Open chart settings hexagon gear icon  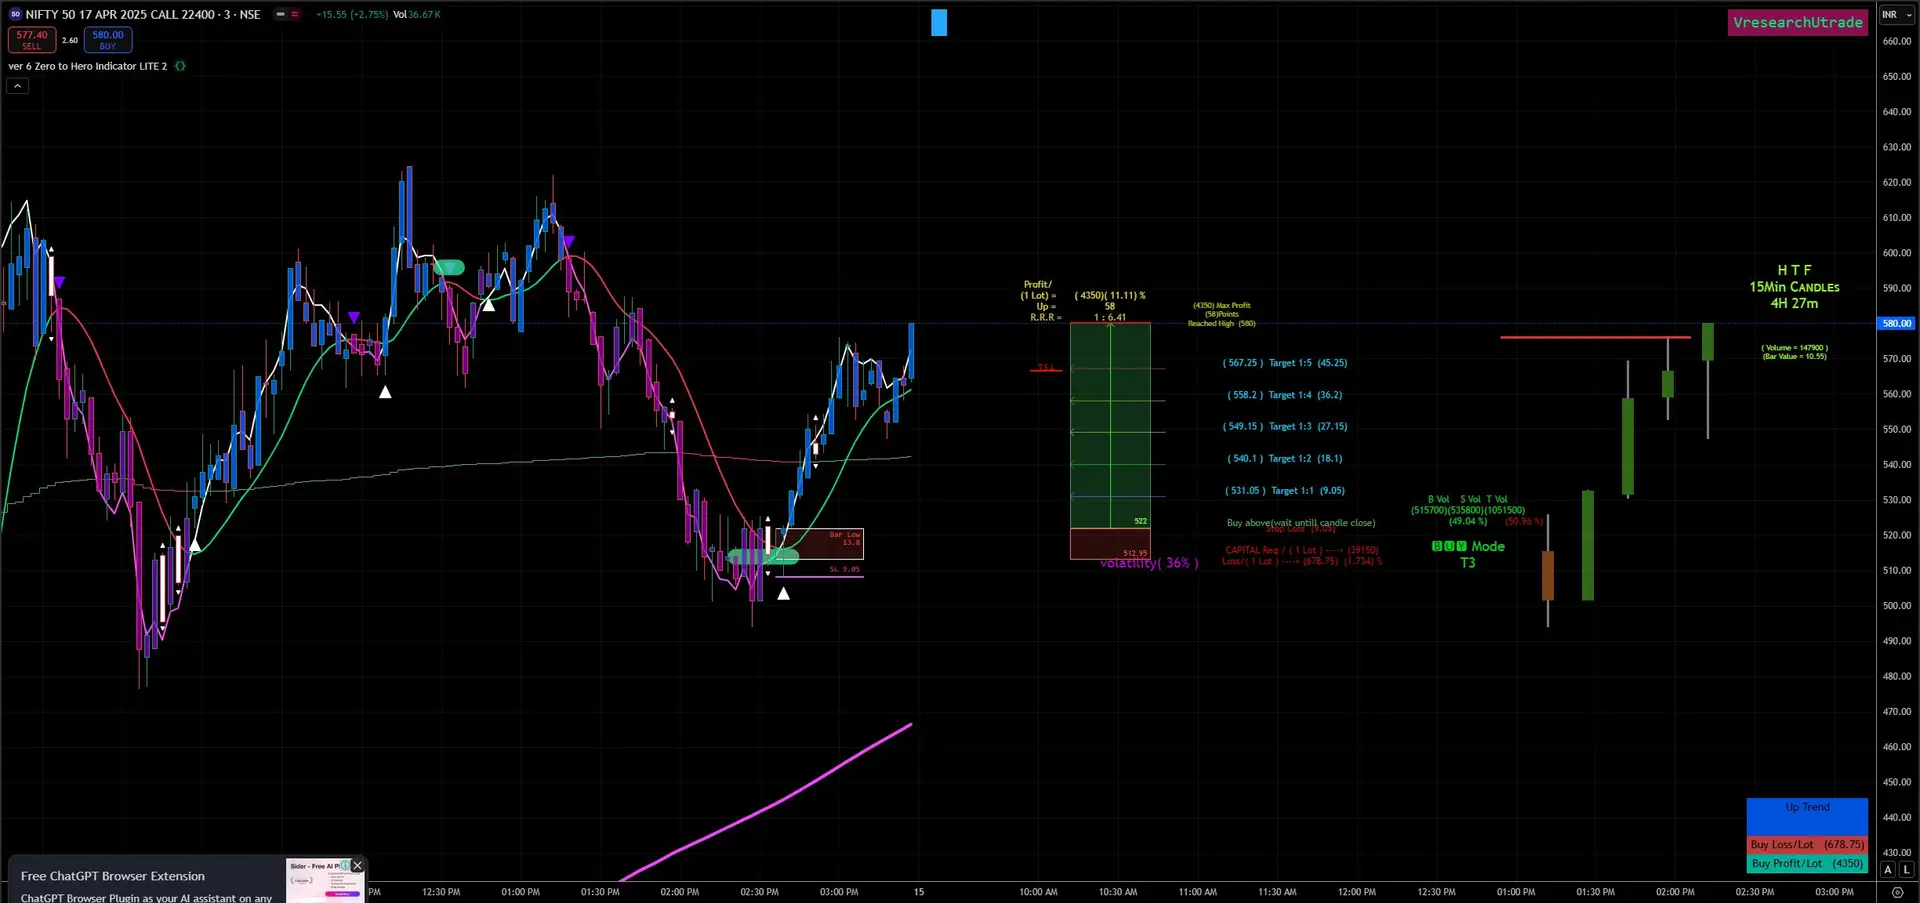pyautogui.click(x=1897, y=892)
